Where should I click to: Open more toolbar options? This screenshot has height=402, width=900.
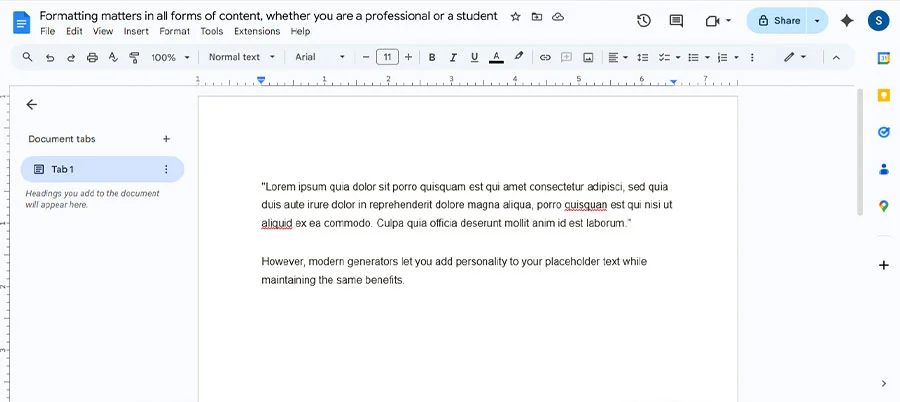tap(752, 57)
